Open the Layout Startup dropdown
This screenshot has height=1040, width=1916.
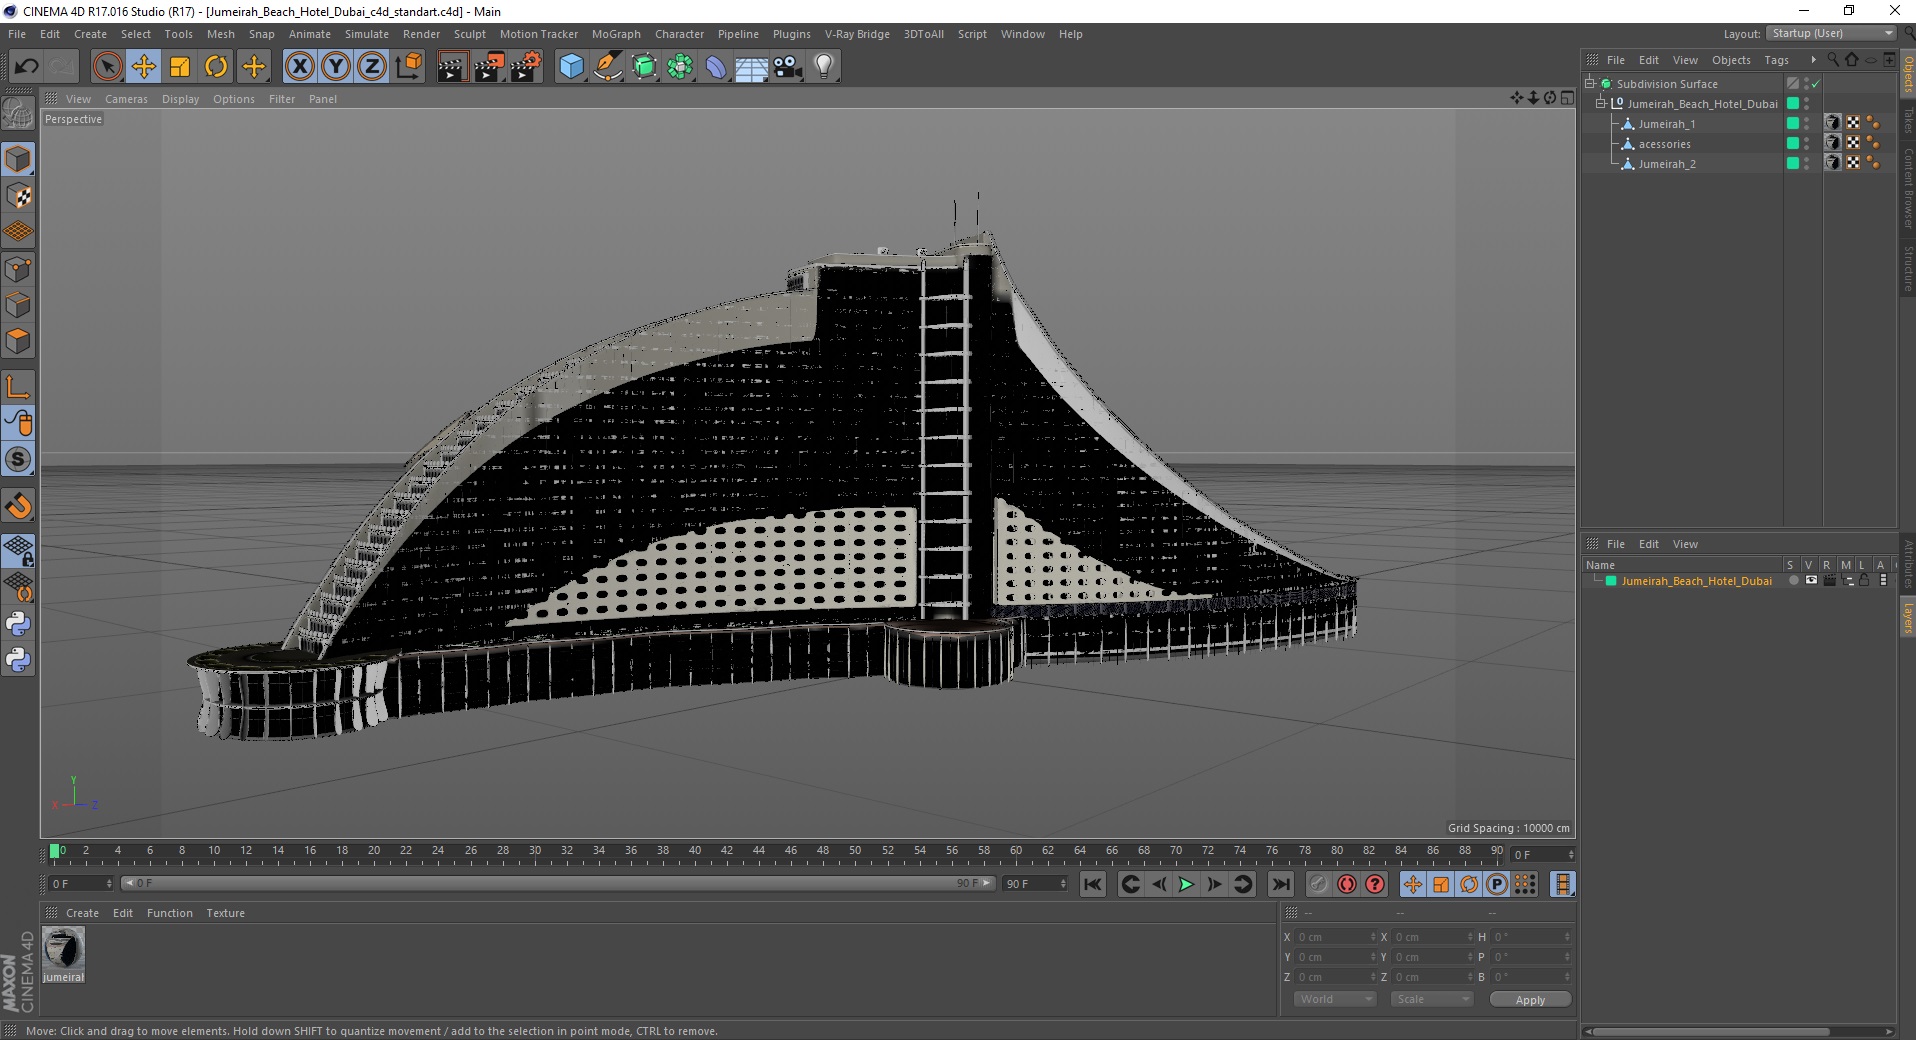(x=1831, y=34)
